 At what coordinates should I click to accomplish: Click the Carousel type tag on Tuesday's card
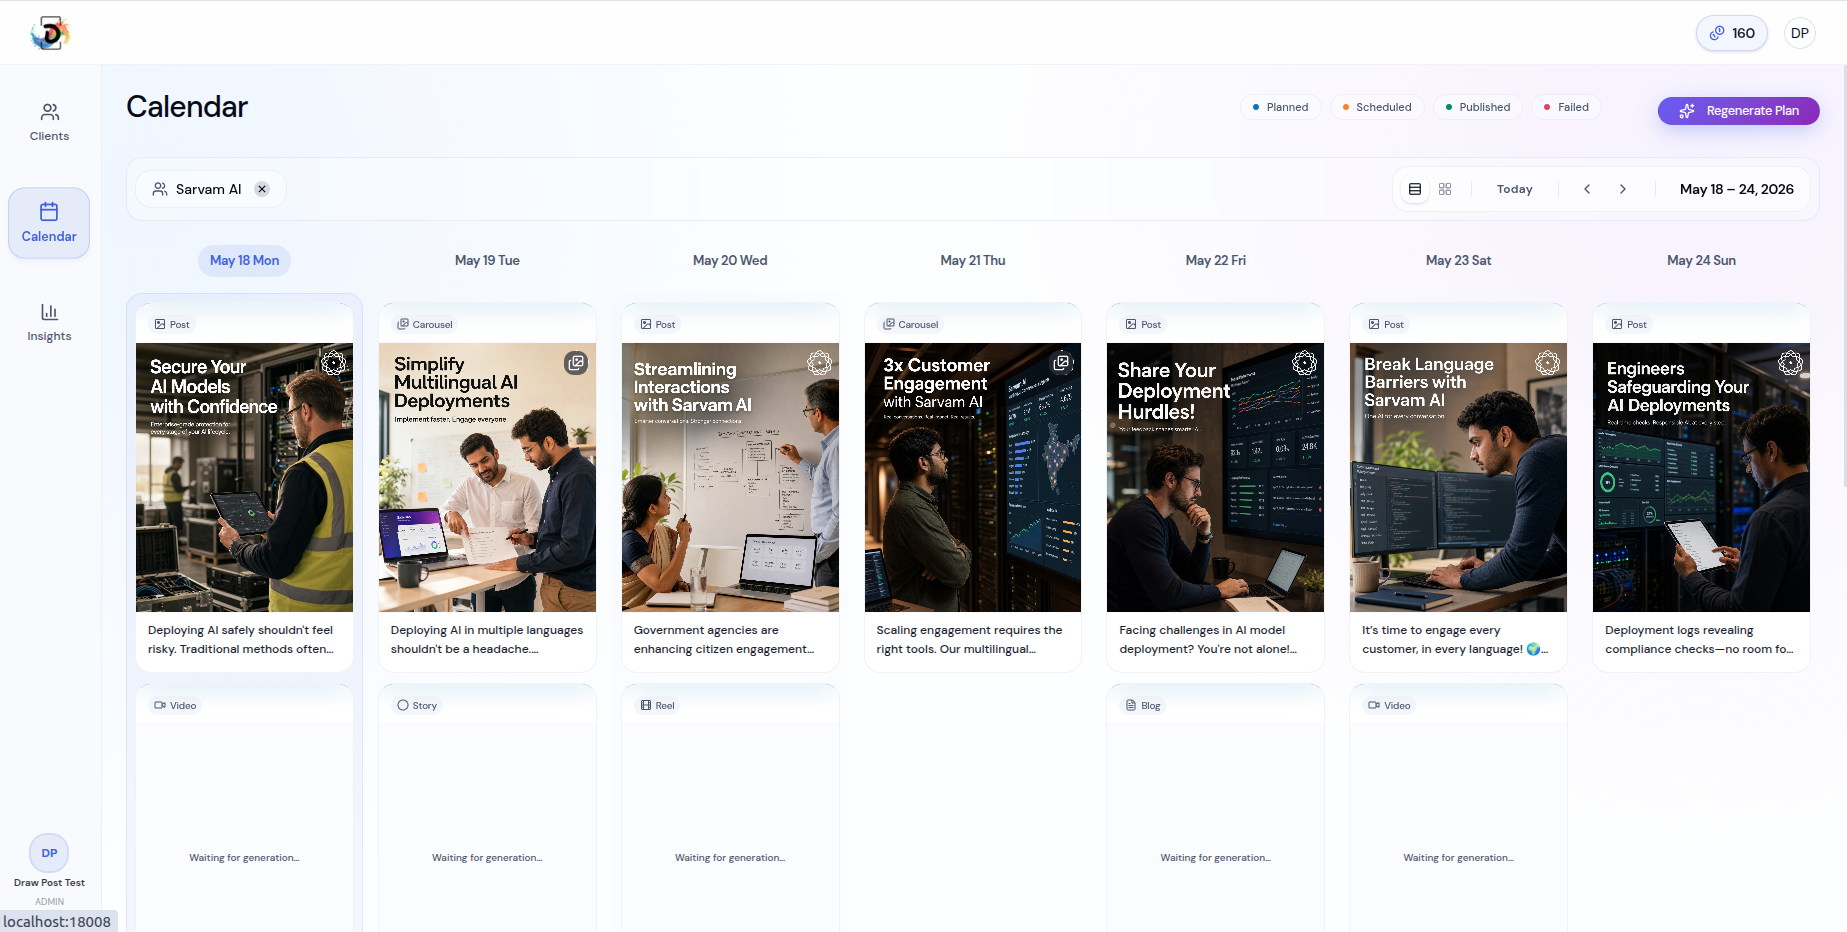[425, 325]
